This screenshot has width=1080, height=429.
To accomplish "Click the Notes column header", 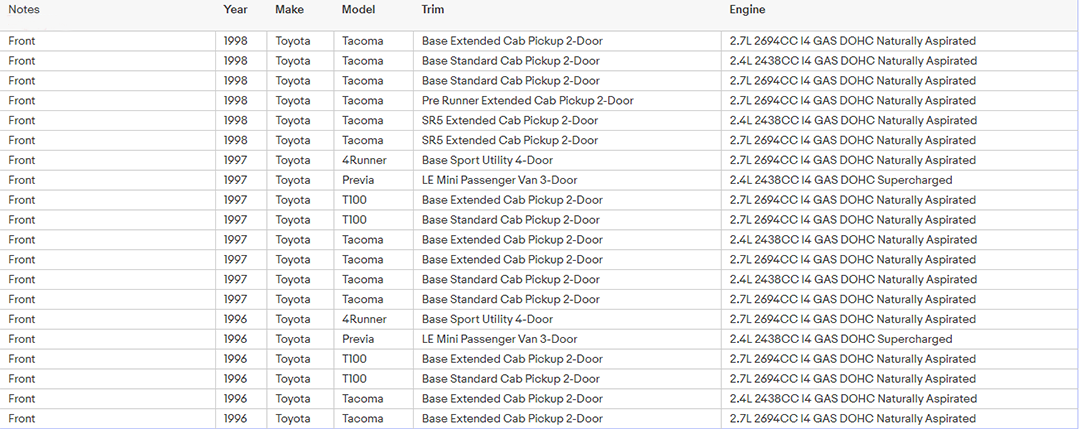I will [x=24, y=10].
